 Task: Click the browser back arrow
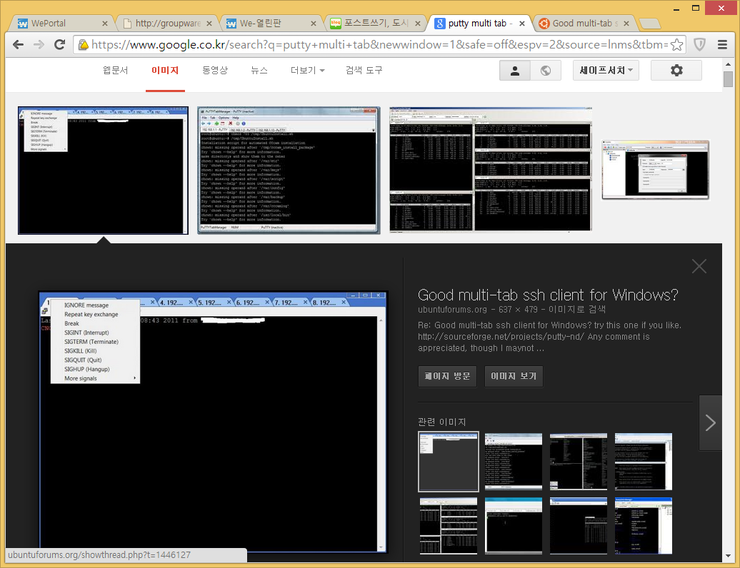15,44
